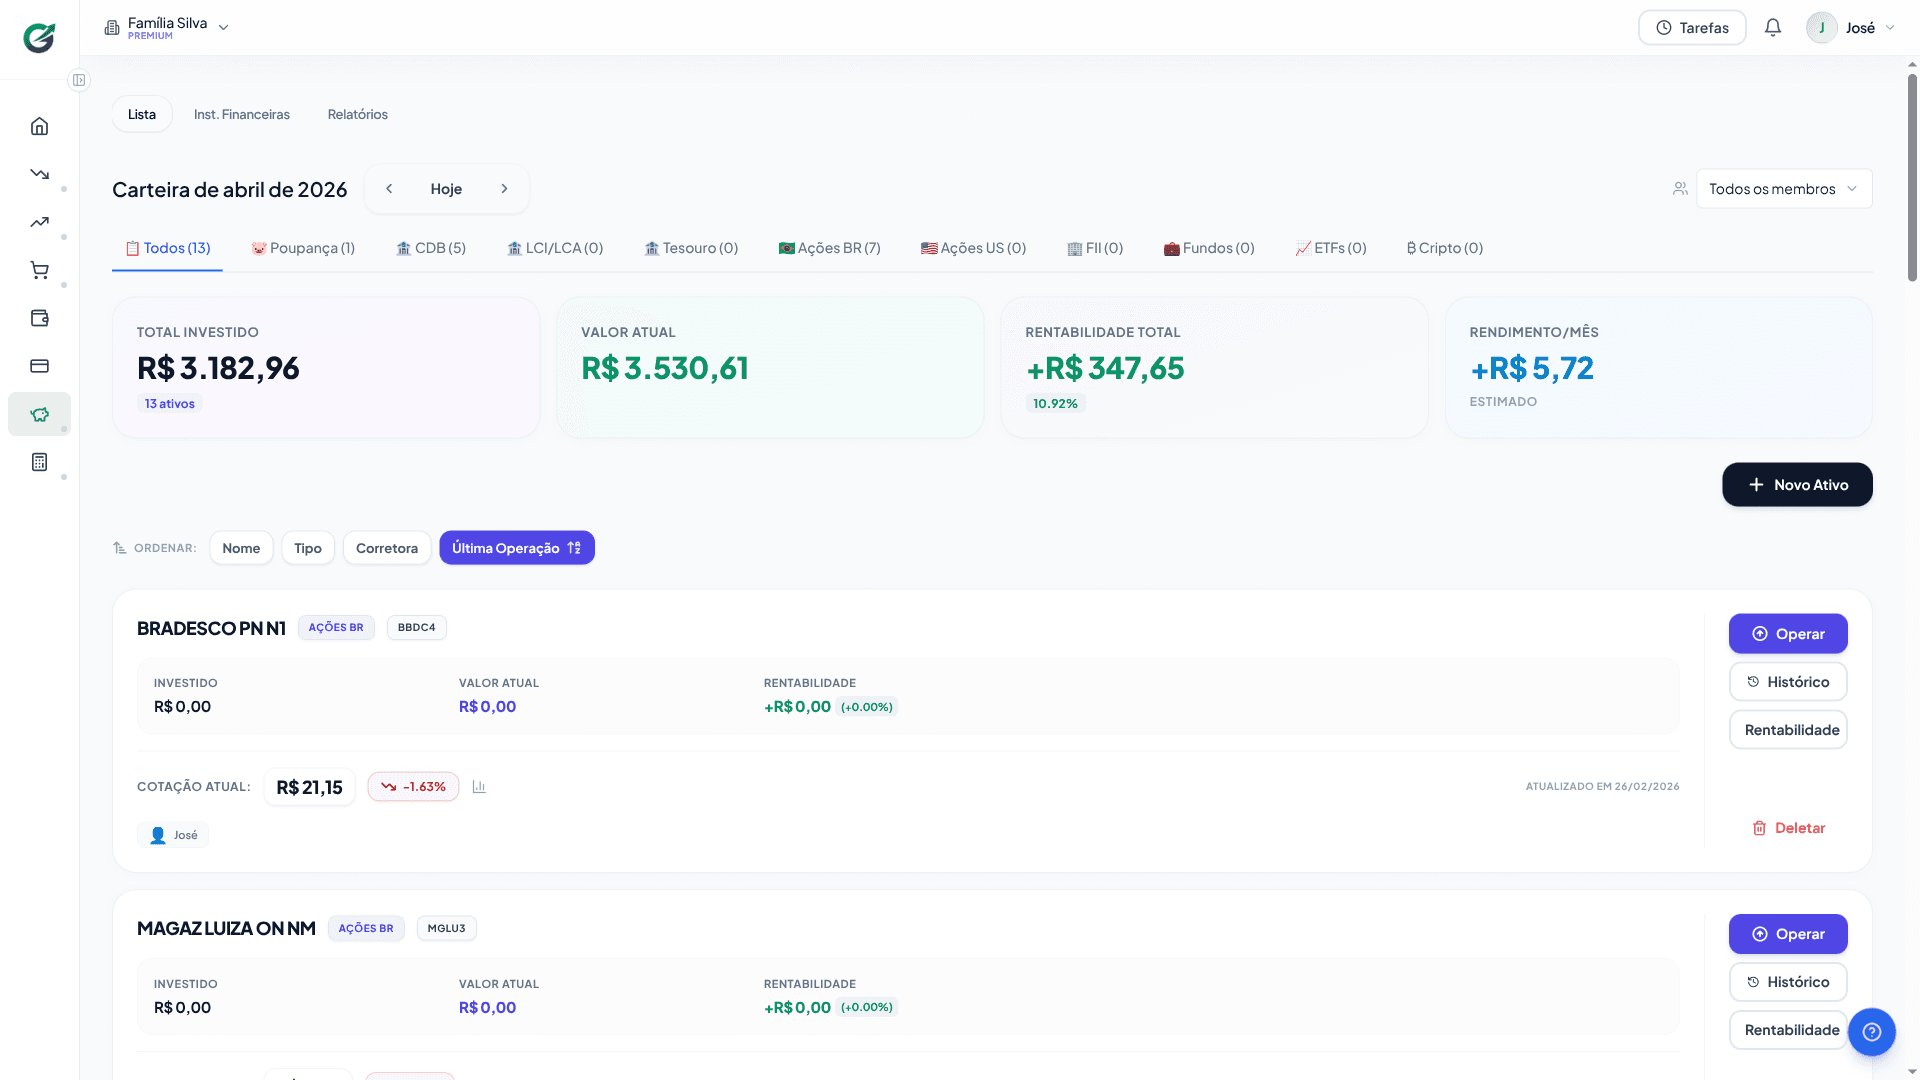The width and height of the screenshot is (1920, 1080).
Task: Sort by Nome
Action: pyautogui.click(x=241, y=548)
